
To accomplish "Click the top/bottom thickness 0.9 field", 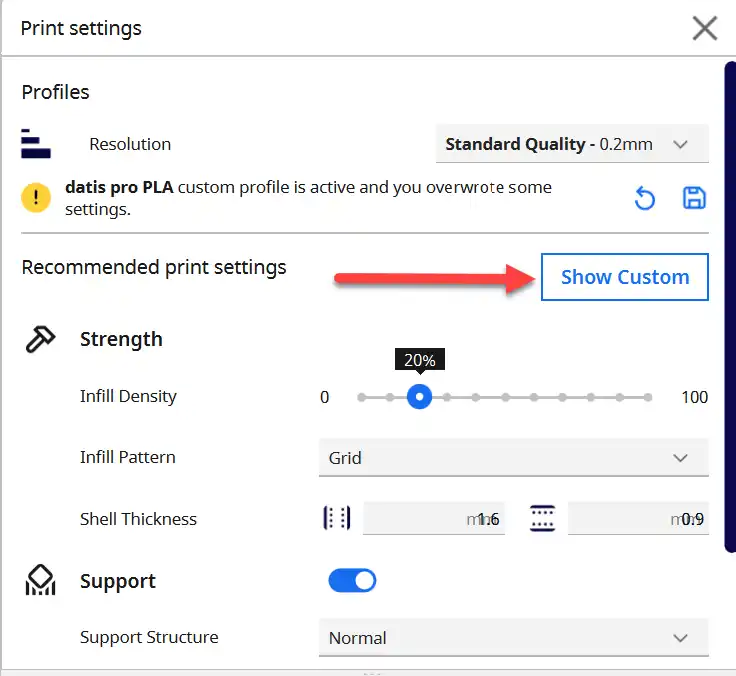I will pyautogui.click(x=638, y=518).
